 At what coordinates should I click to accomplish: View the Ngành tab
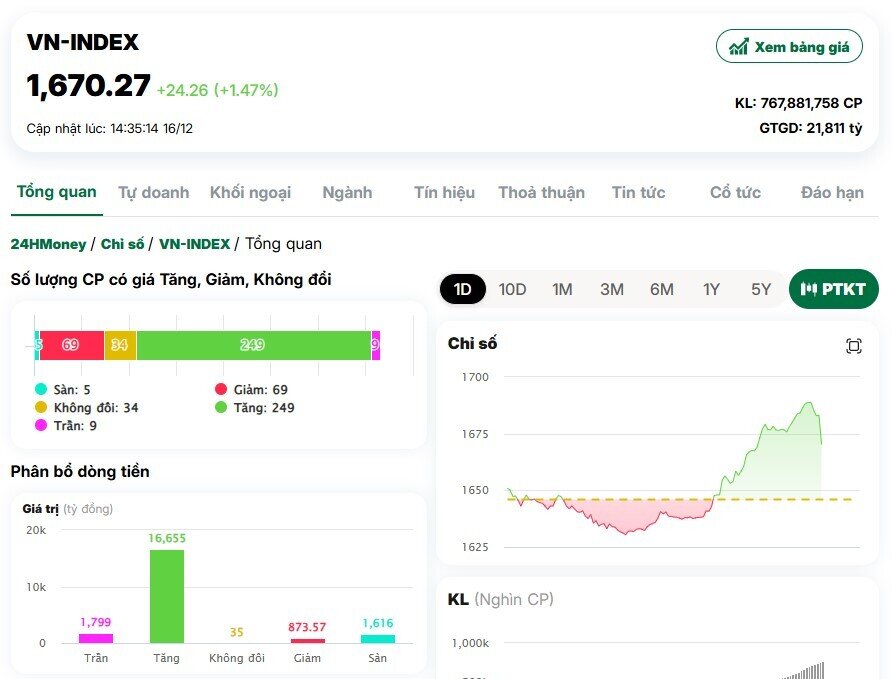[347, 192]
